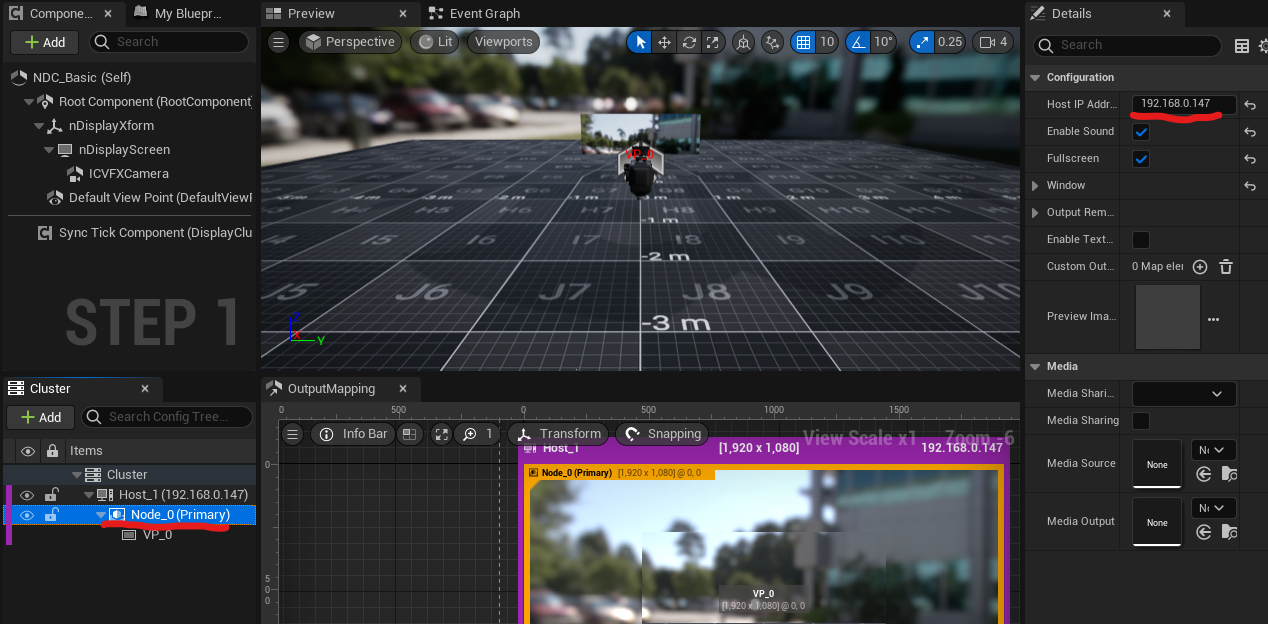Add a cluster item with Add button

tap(41, 417)
